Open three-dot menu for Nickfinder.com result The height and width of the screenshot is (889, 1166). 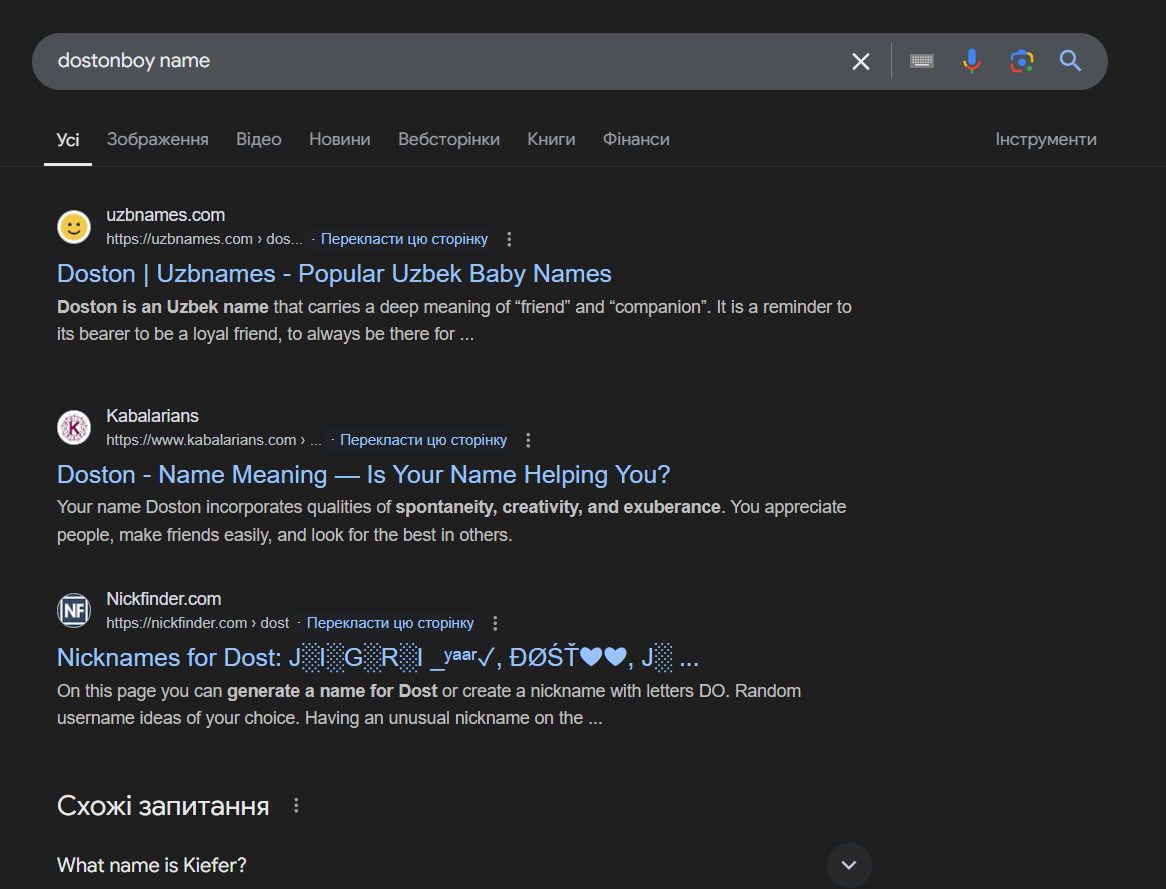495,624
